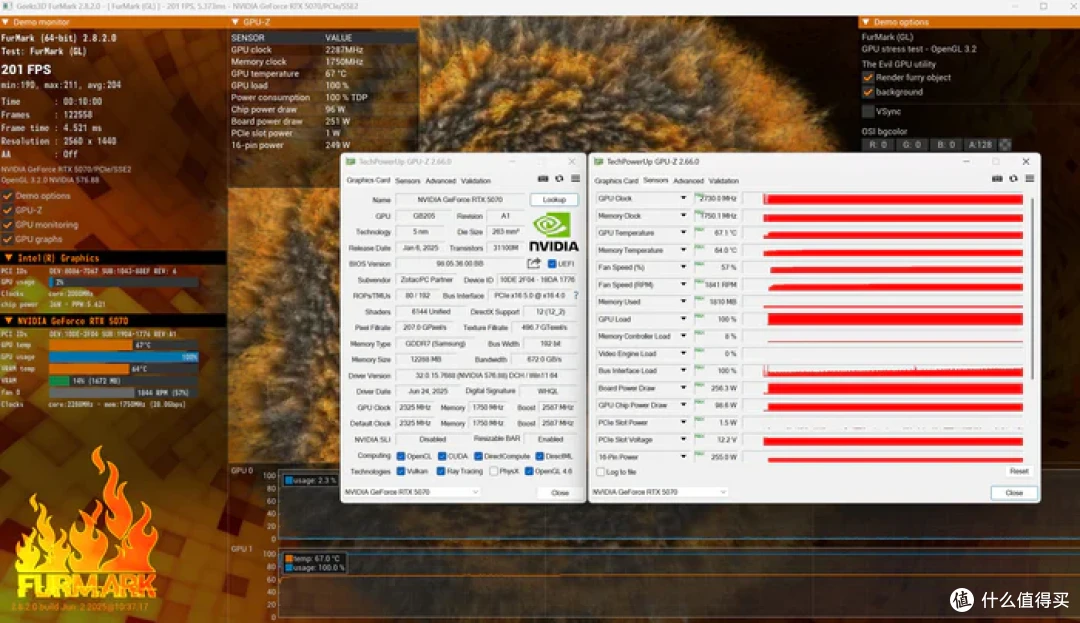Toggle background checkbox in Demo options
The width and height of the screenshot is (1080, 623).
pyautogui.click(x=868, y=92)
